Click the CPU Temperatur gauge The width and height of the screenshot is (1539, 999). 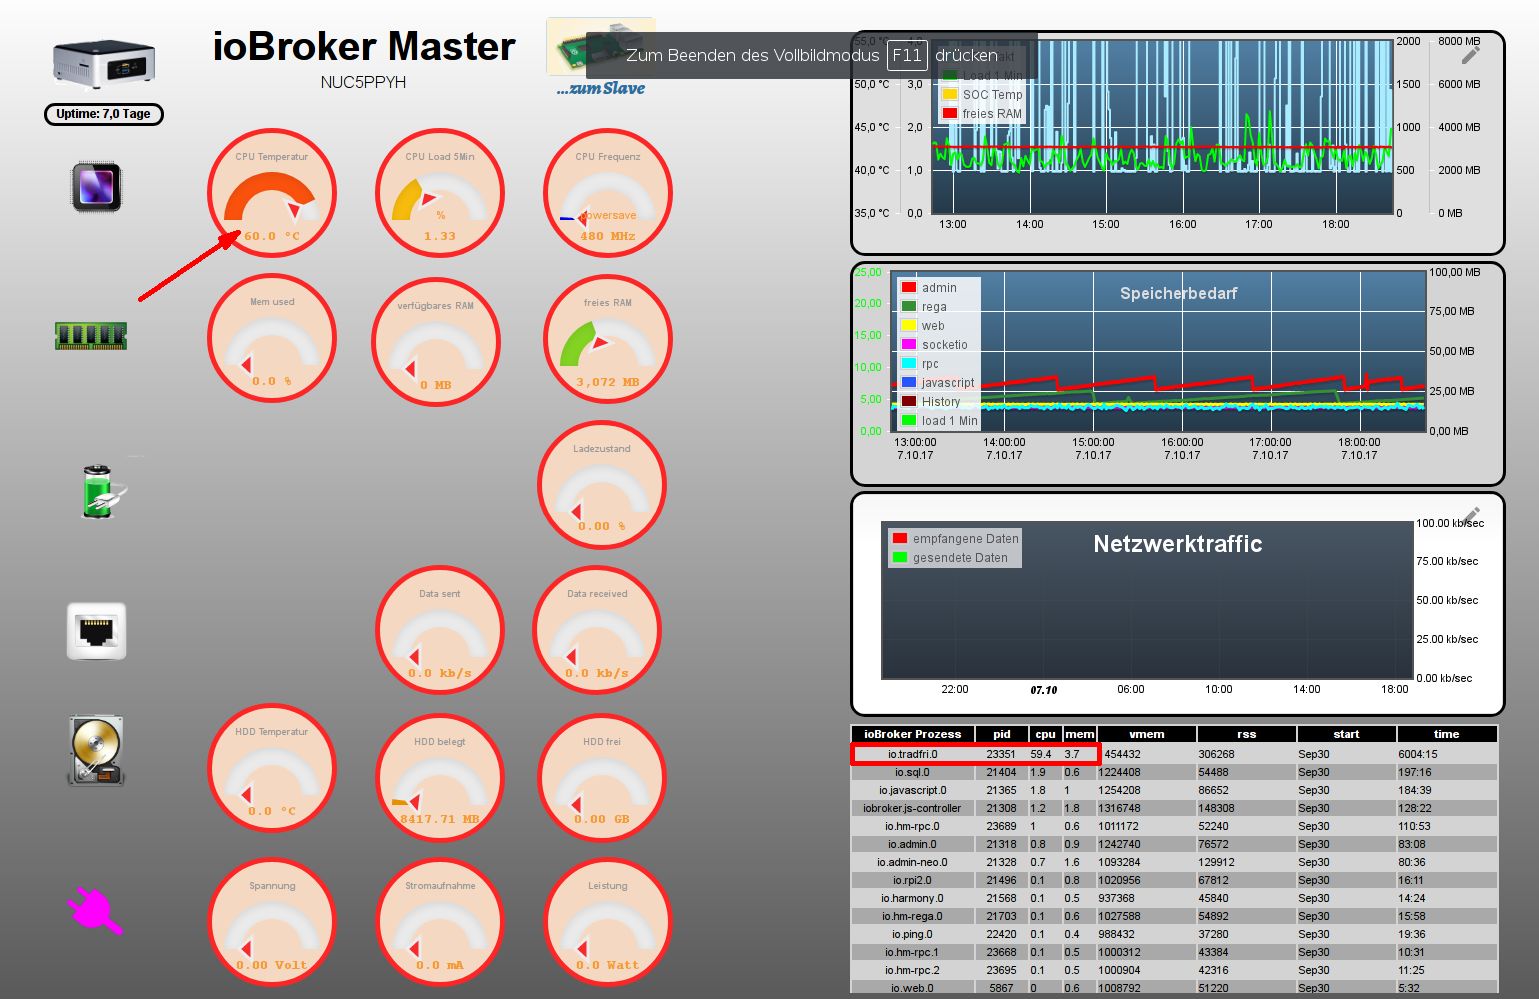272,193
